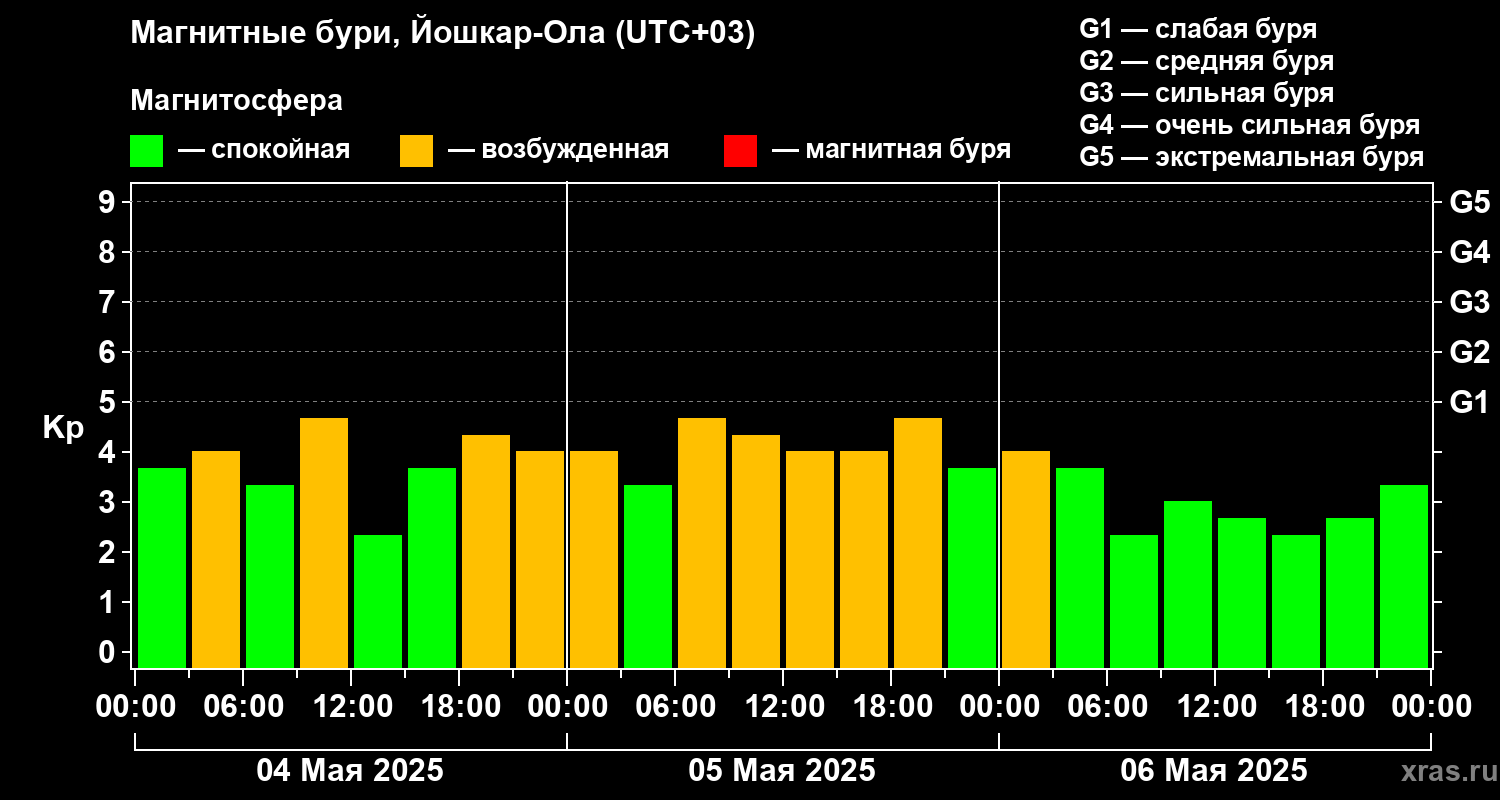Viewport: 1500px width, 800px height.
Task: Click the 'G4 — очень сильная буря' line
Action: tap(1250, 125)
